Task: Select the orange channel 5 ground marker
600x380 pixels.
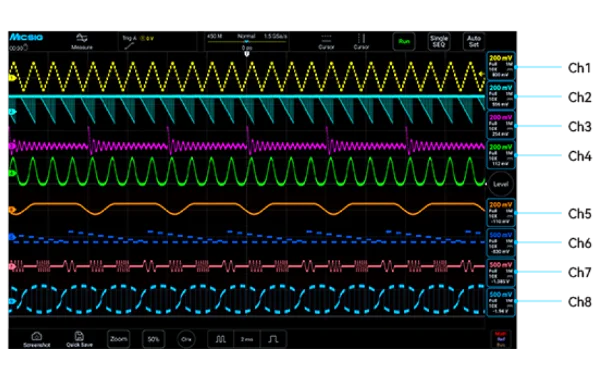Action: [12, 210]
